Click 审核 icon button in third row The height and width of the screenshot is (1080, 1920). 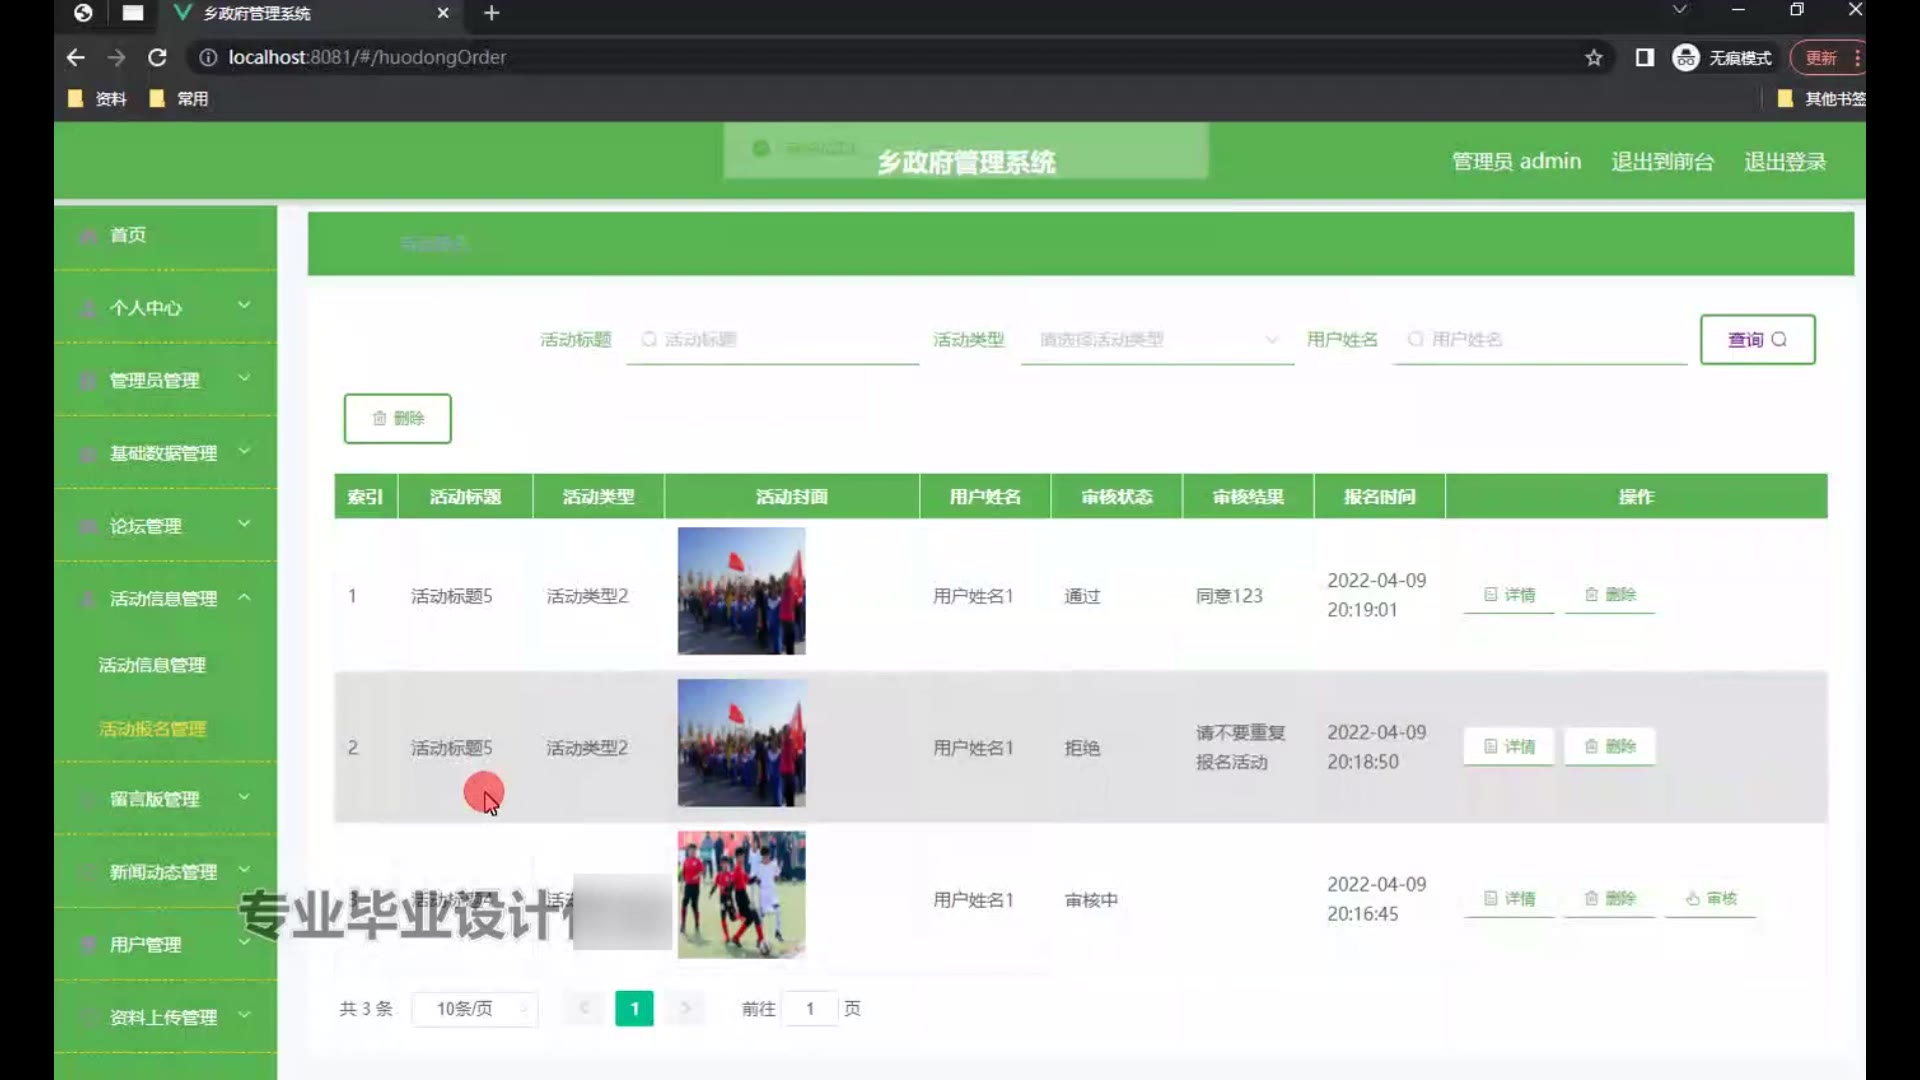1711,898
